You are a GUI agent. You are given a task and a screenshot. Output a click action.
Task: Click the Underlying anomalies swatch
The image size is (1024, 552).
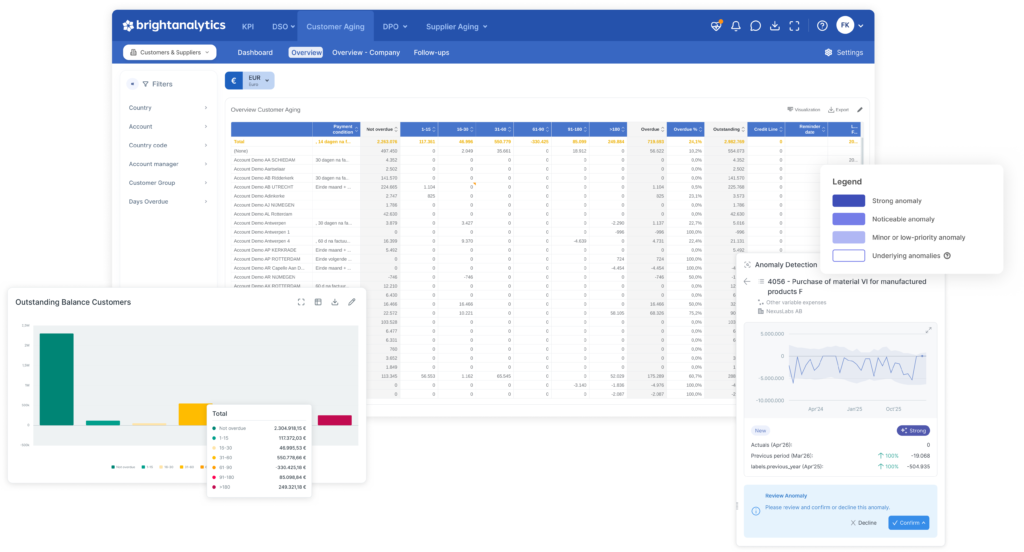tap(848, 255)
